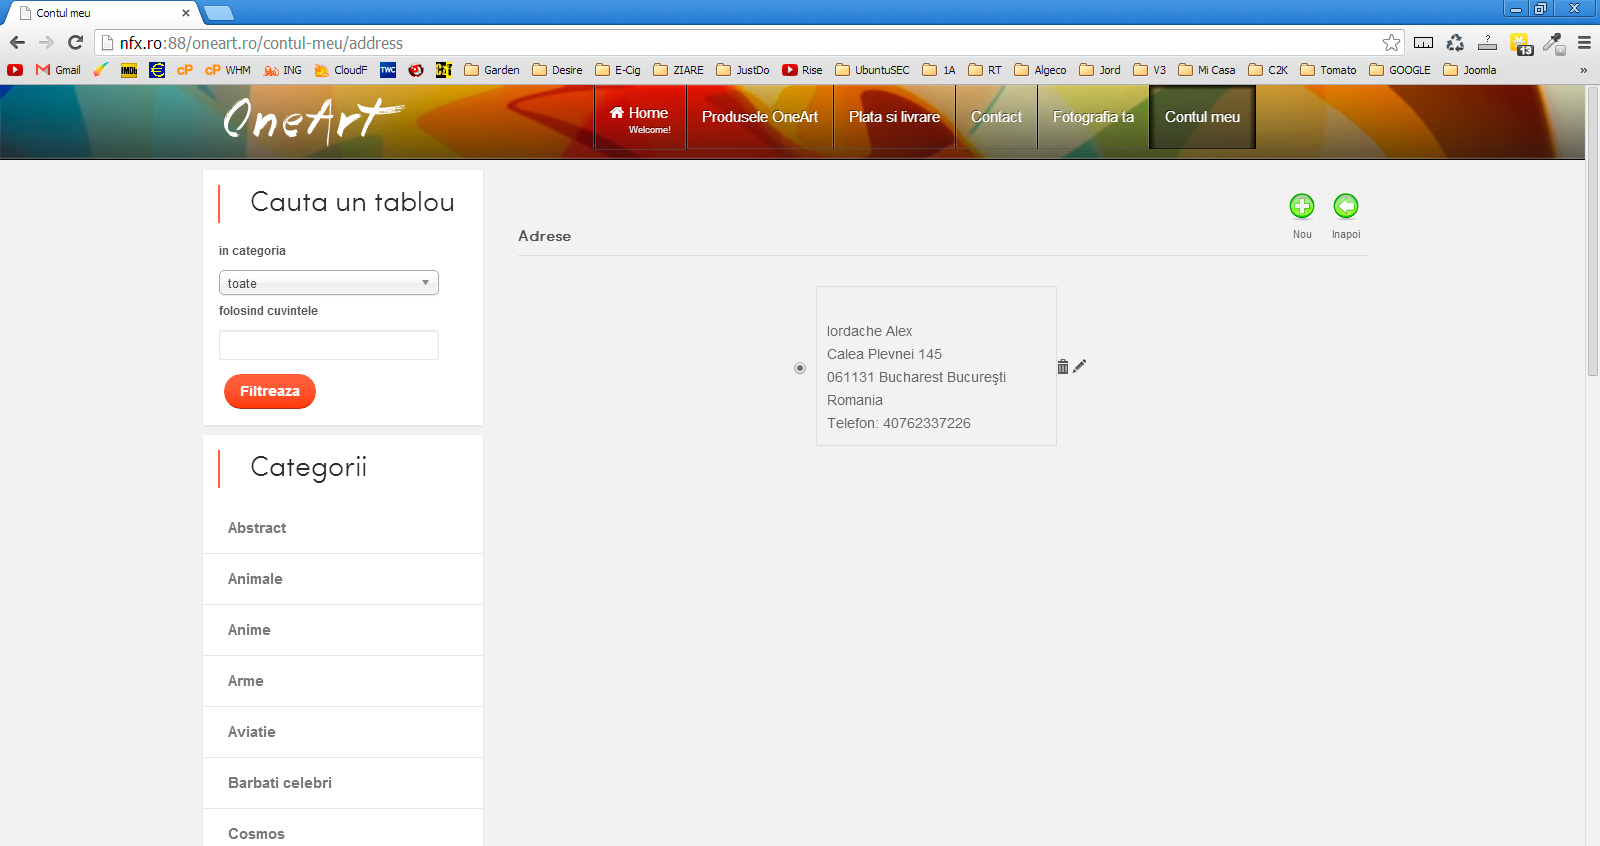The height and width of the screenshot is (846, 1600).
Task: Open the Contul meu menu item
Action: 1202,118
